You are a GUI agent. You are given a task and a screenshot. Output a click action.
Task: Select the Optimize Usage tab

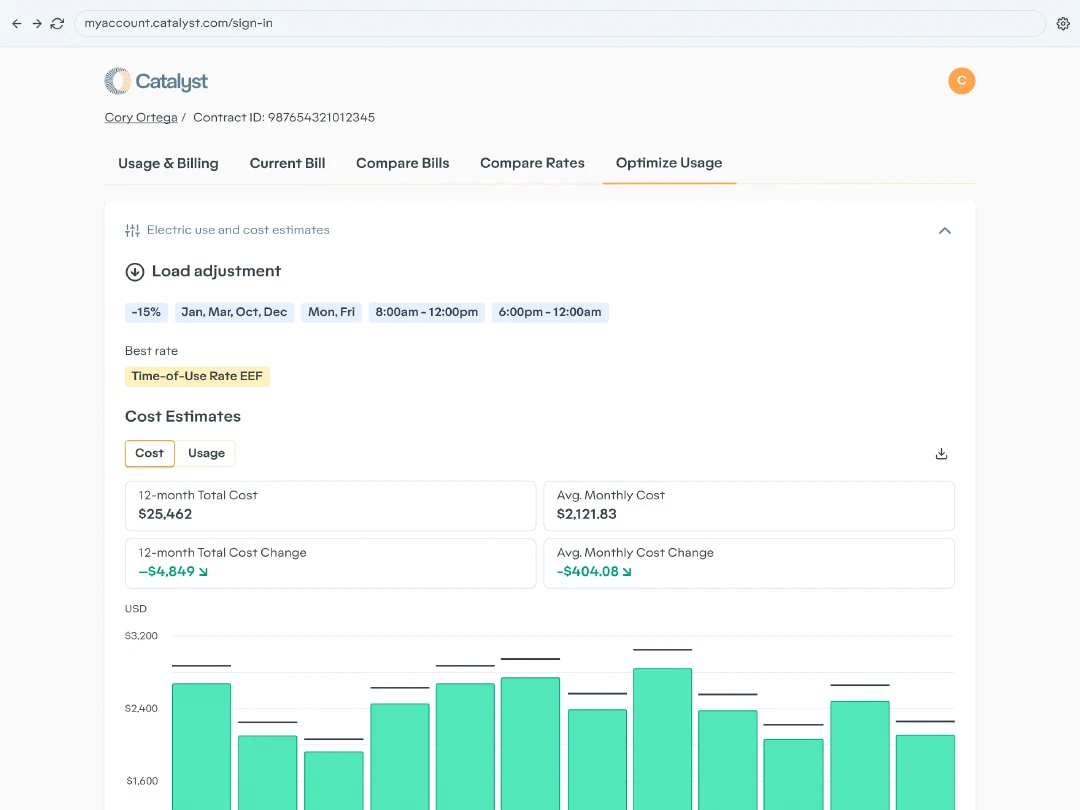pyautogui.click(x=669, y=163)
